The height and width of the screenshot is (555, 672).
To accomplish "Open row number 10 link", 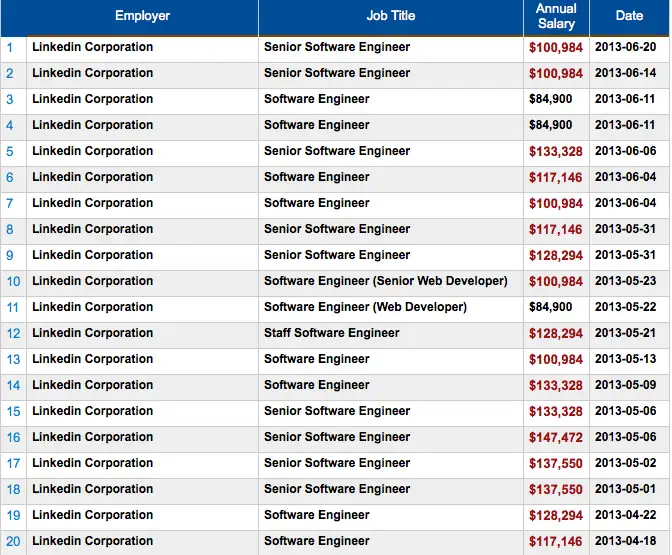I will pos(13,282).
